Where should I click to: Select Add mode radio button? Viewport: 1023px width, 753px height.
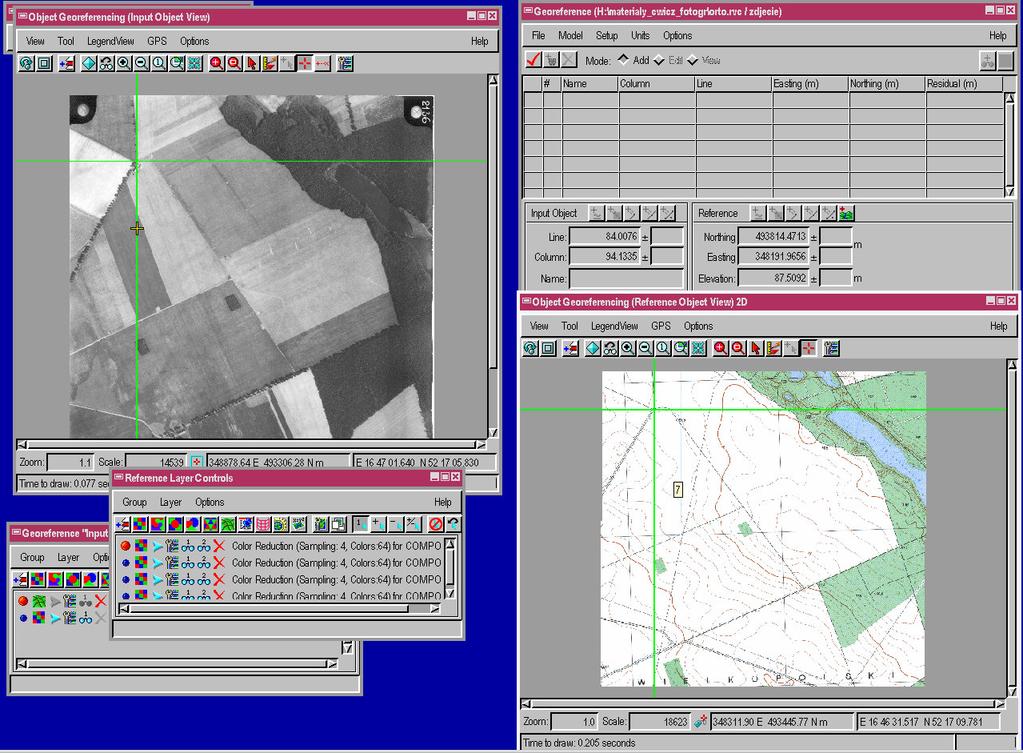tap(623, 60)
